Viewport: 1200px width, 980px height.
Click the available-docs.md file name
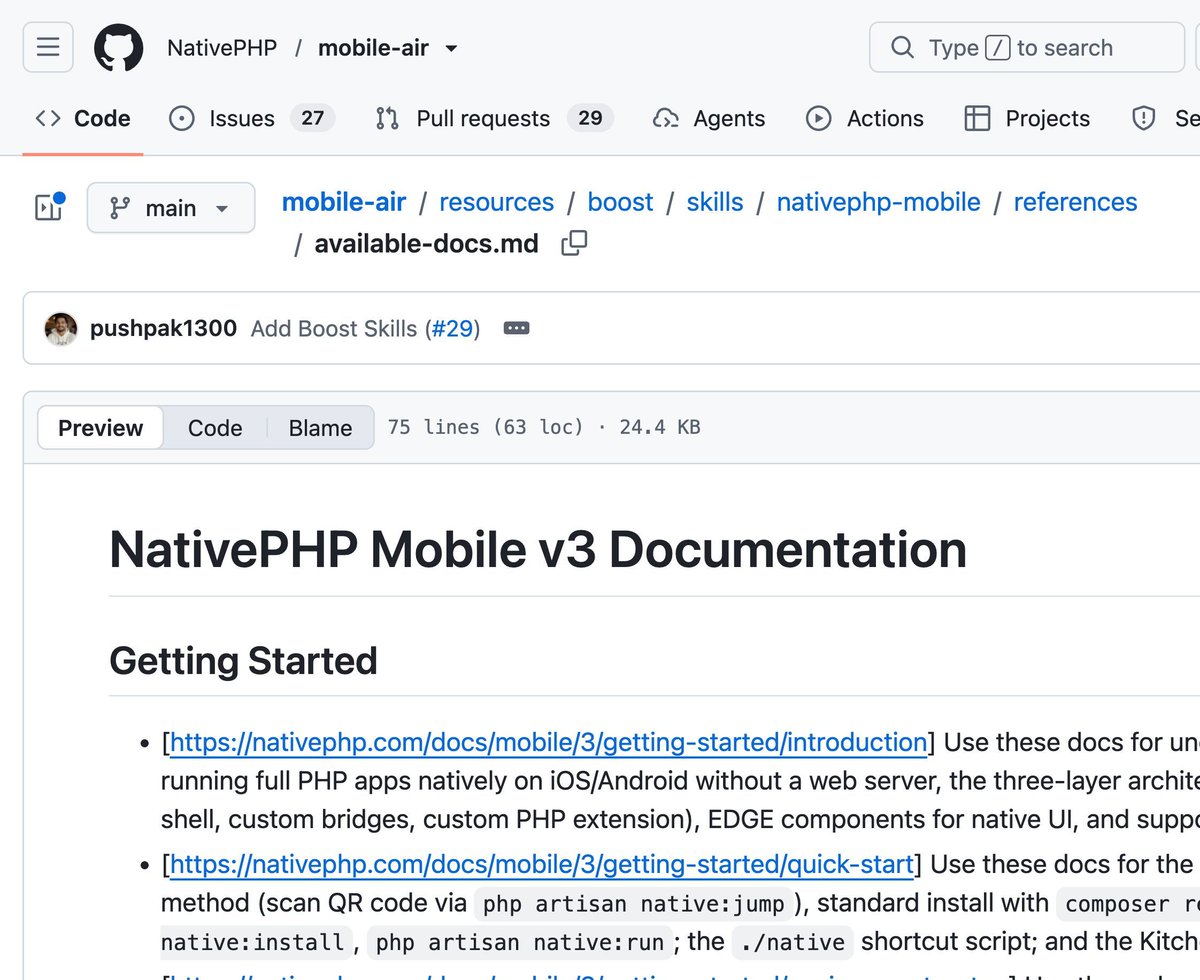[426, 243]
